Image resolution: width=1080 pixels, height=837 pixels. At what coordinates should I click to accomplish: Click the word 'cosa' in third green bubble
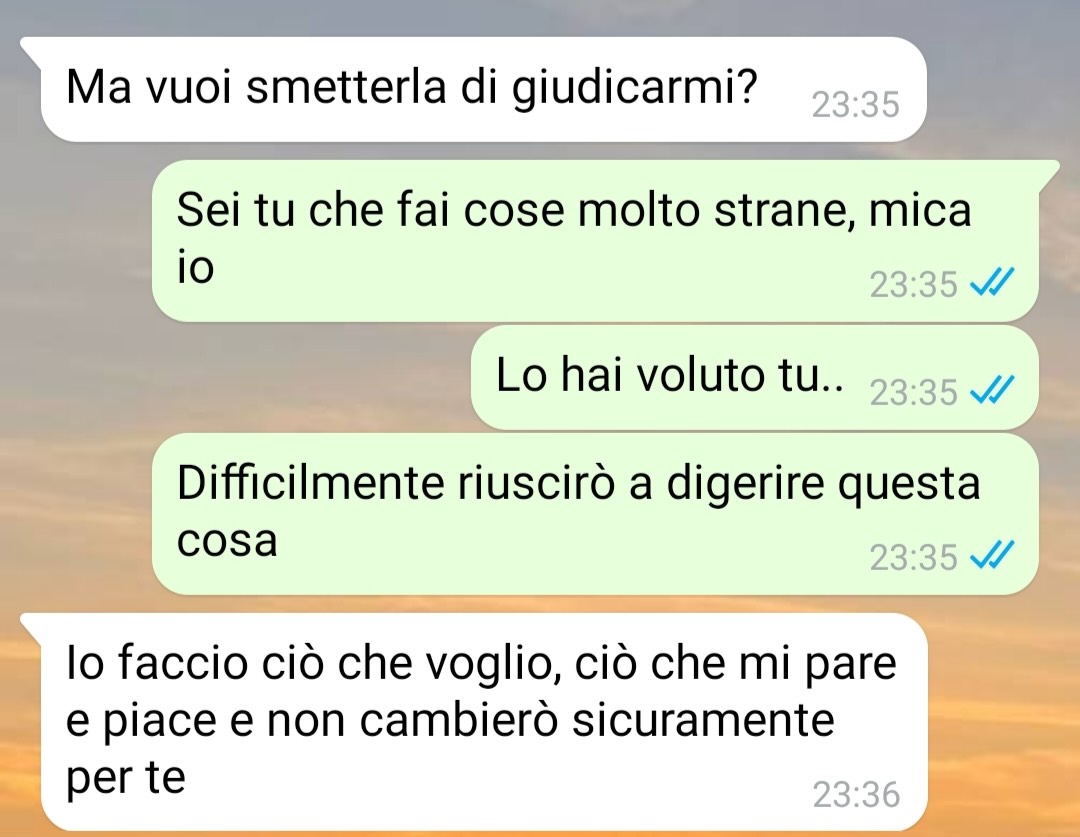click(x=227, y=541)
